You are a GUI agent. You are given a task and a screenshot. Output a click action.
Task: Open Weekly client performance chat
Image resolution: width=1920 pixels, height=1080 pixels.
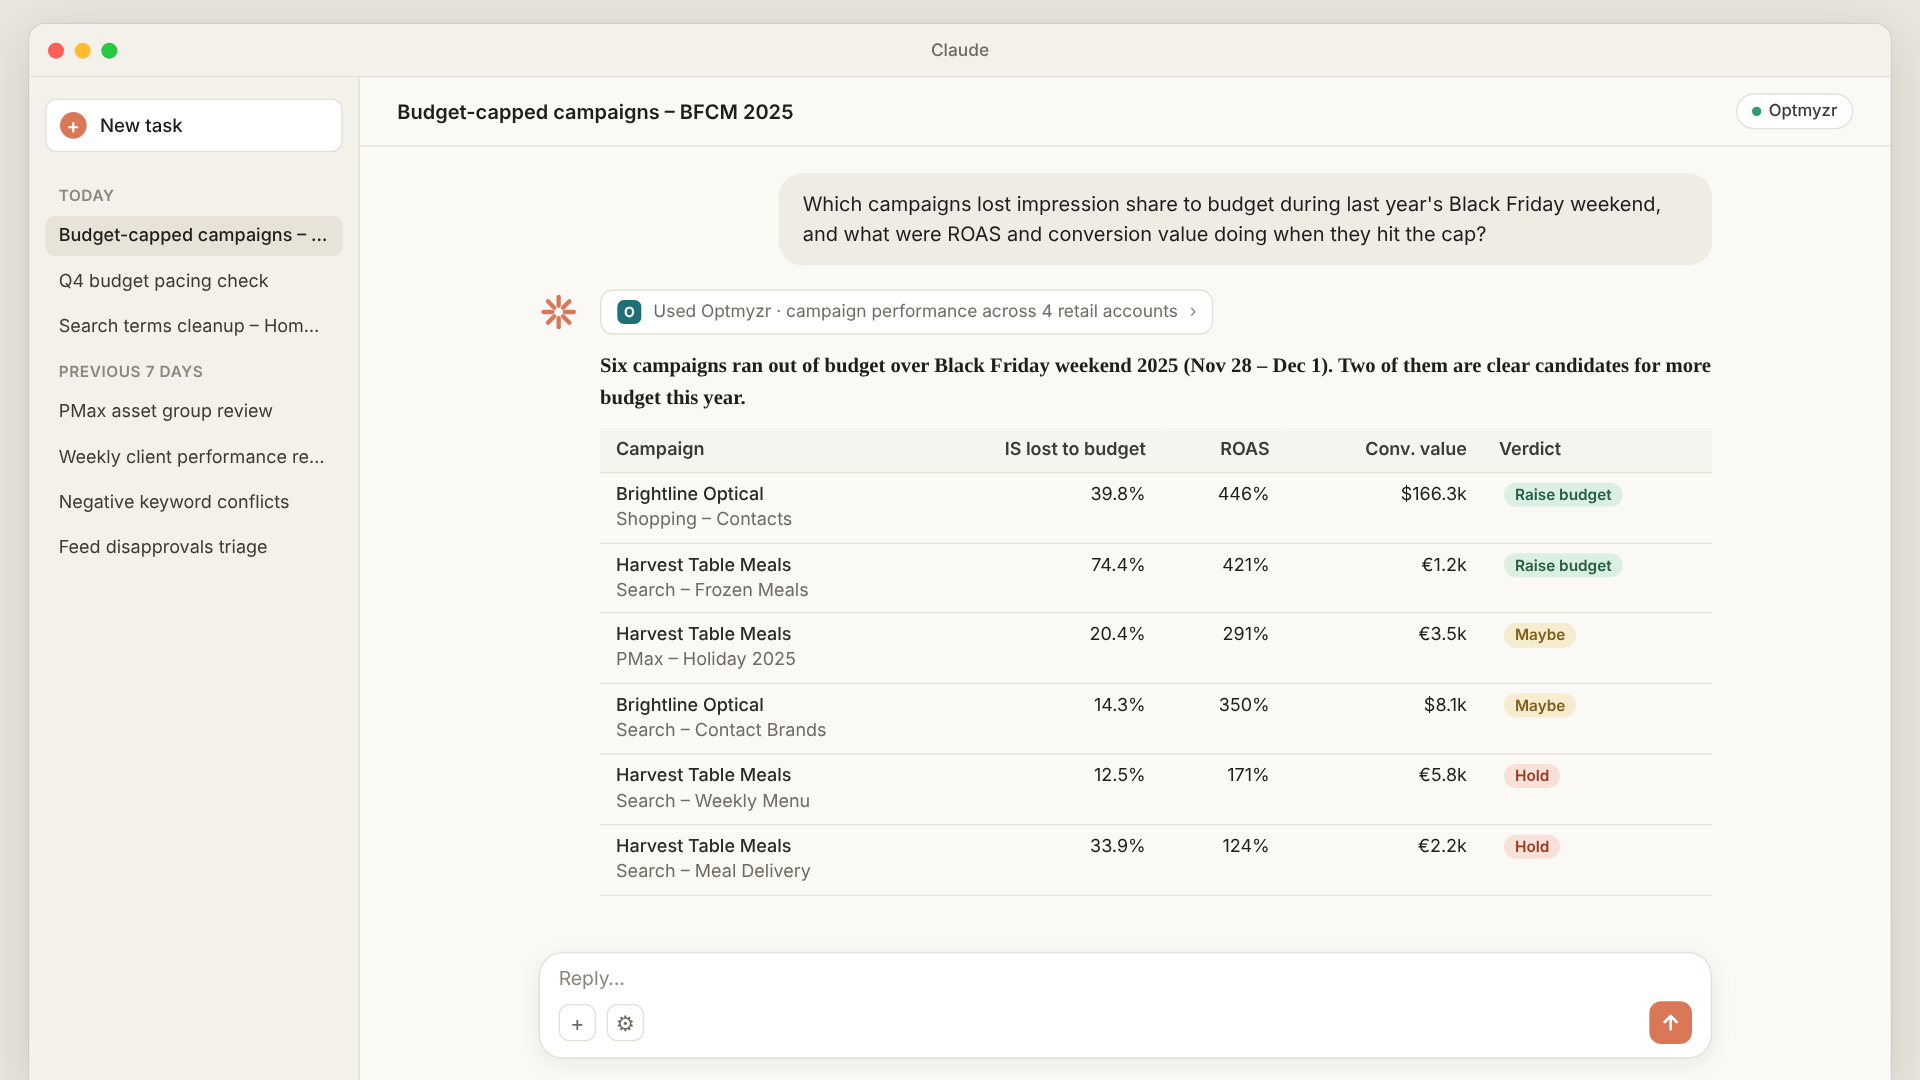194,457
